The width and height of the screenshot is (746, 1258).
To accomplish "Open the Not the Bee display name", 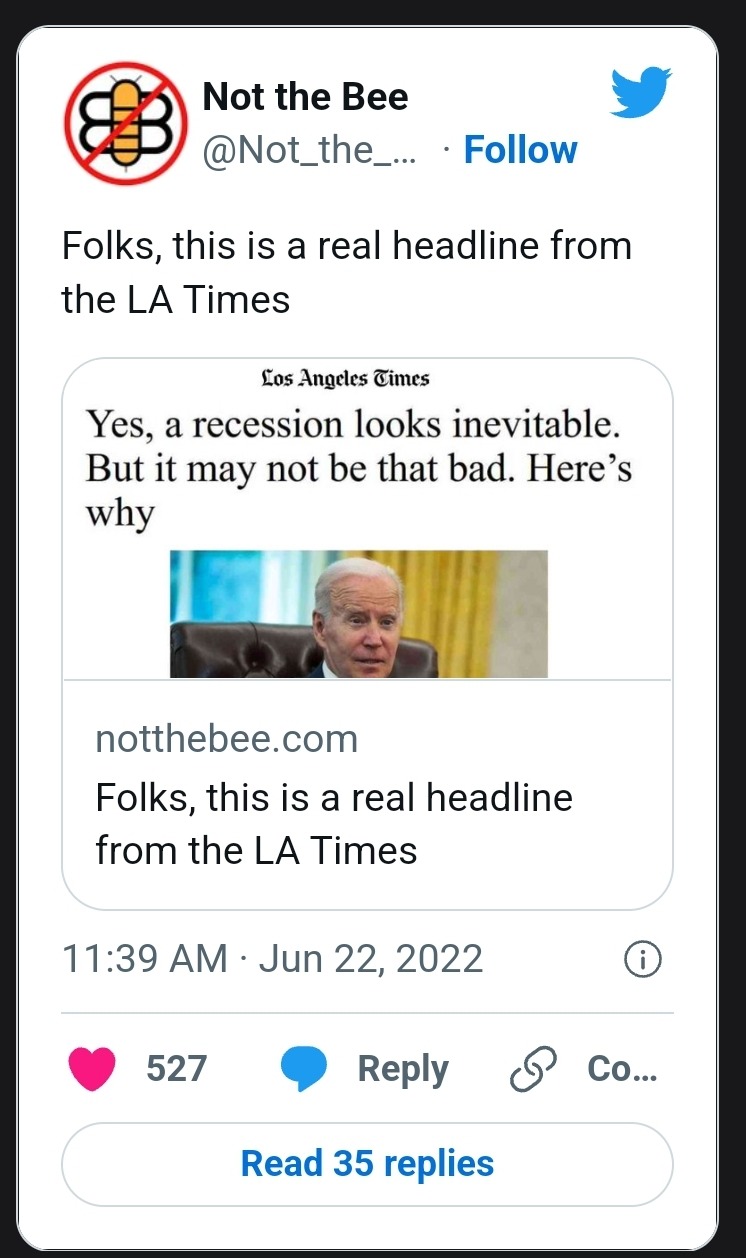I will pos(305,97).
